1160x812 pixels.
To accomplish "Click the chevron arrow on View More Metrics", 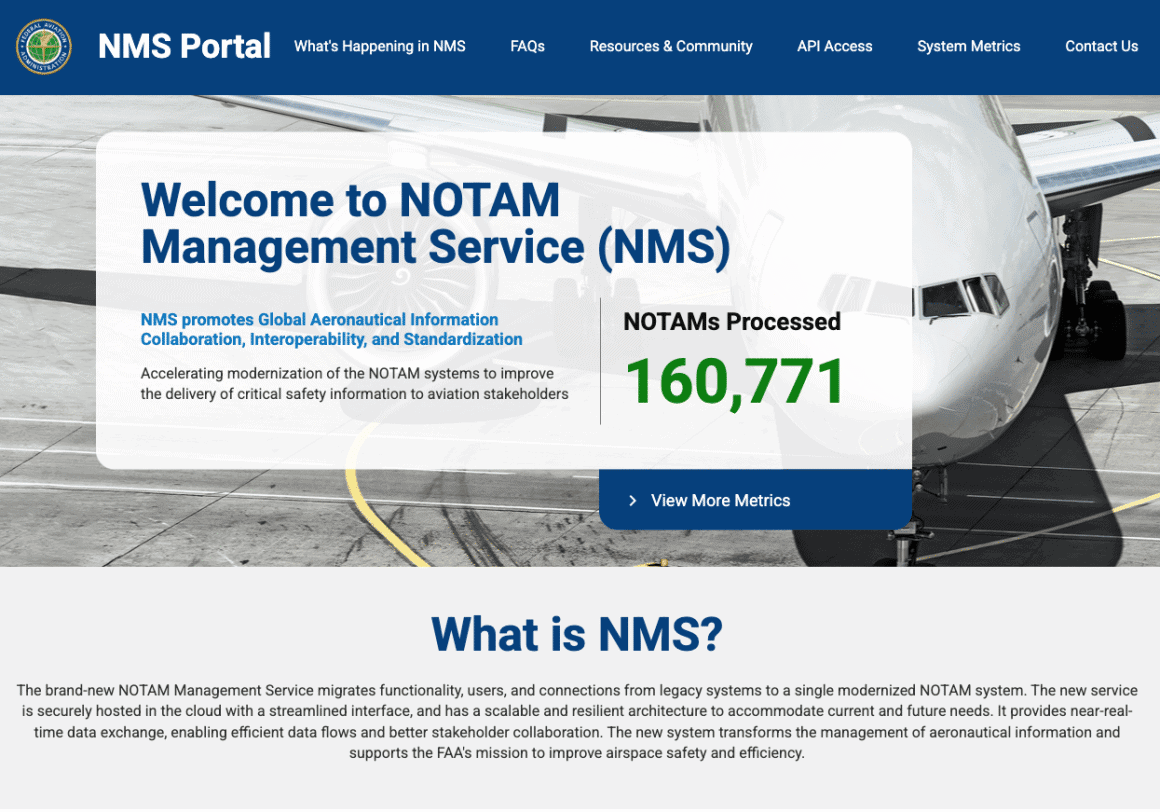I will coord(632,500).
